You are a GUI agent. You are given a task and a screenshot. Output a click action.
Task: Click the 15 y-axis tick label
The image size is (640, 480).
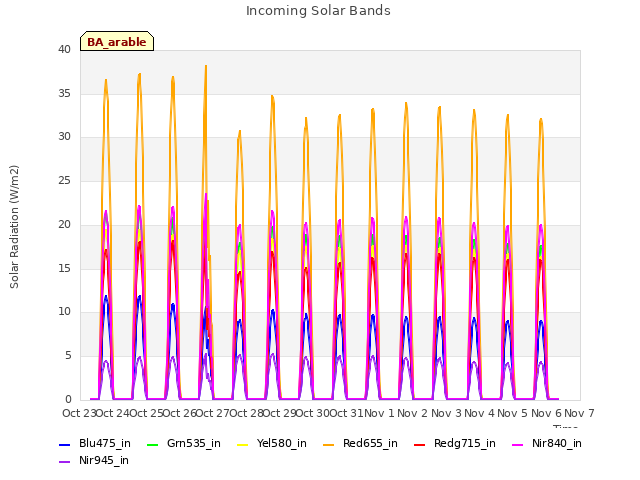click(64, 269)
